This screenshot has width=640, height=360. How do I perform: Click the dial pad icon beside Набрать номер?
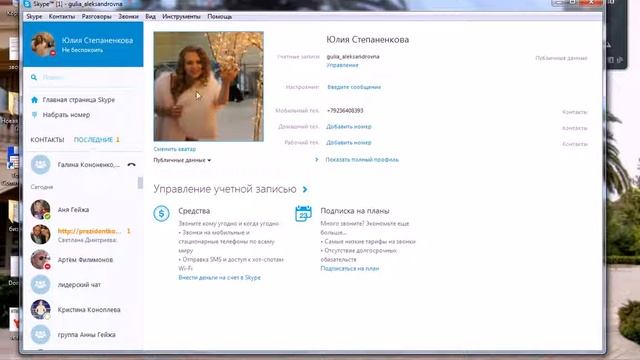pos(34,115)
